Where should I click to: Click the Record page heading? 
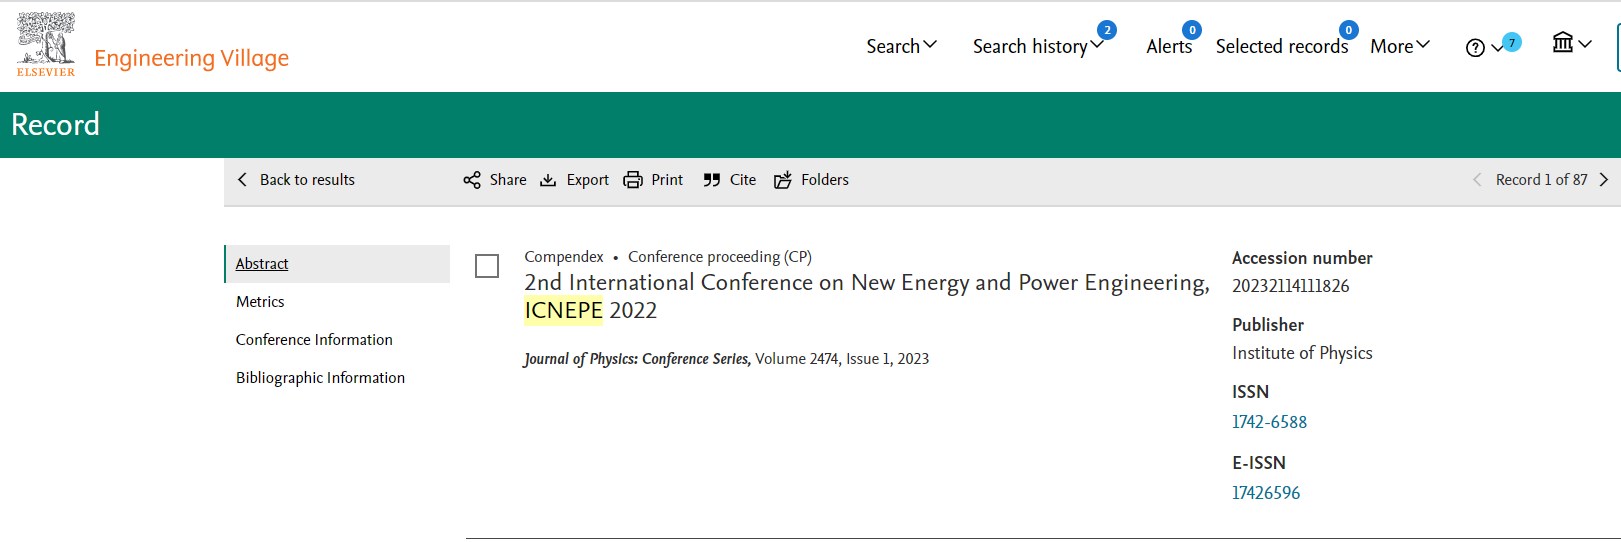coord(55,125)
